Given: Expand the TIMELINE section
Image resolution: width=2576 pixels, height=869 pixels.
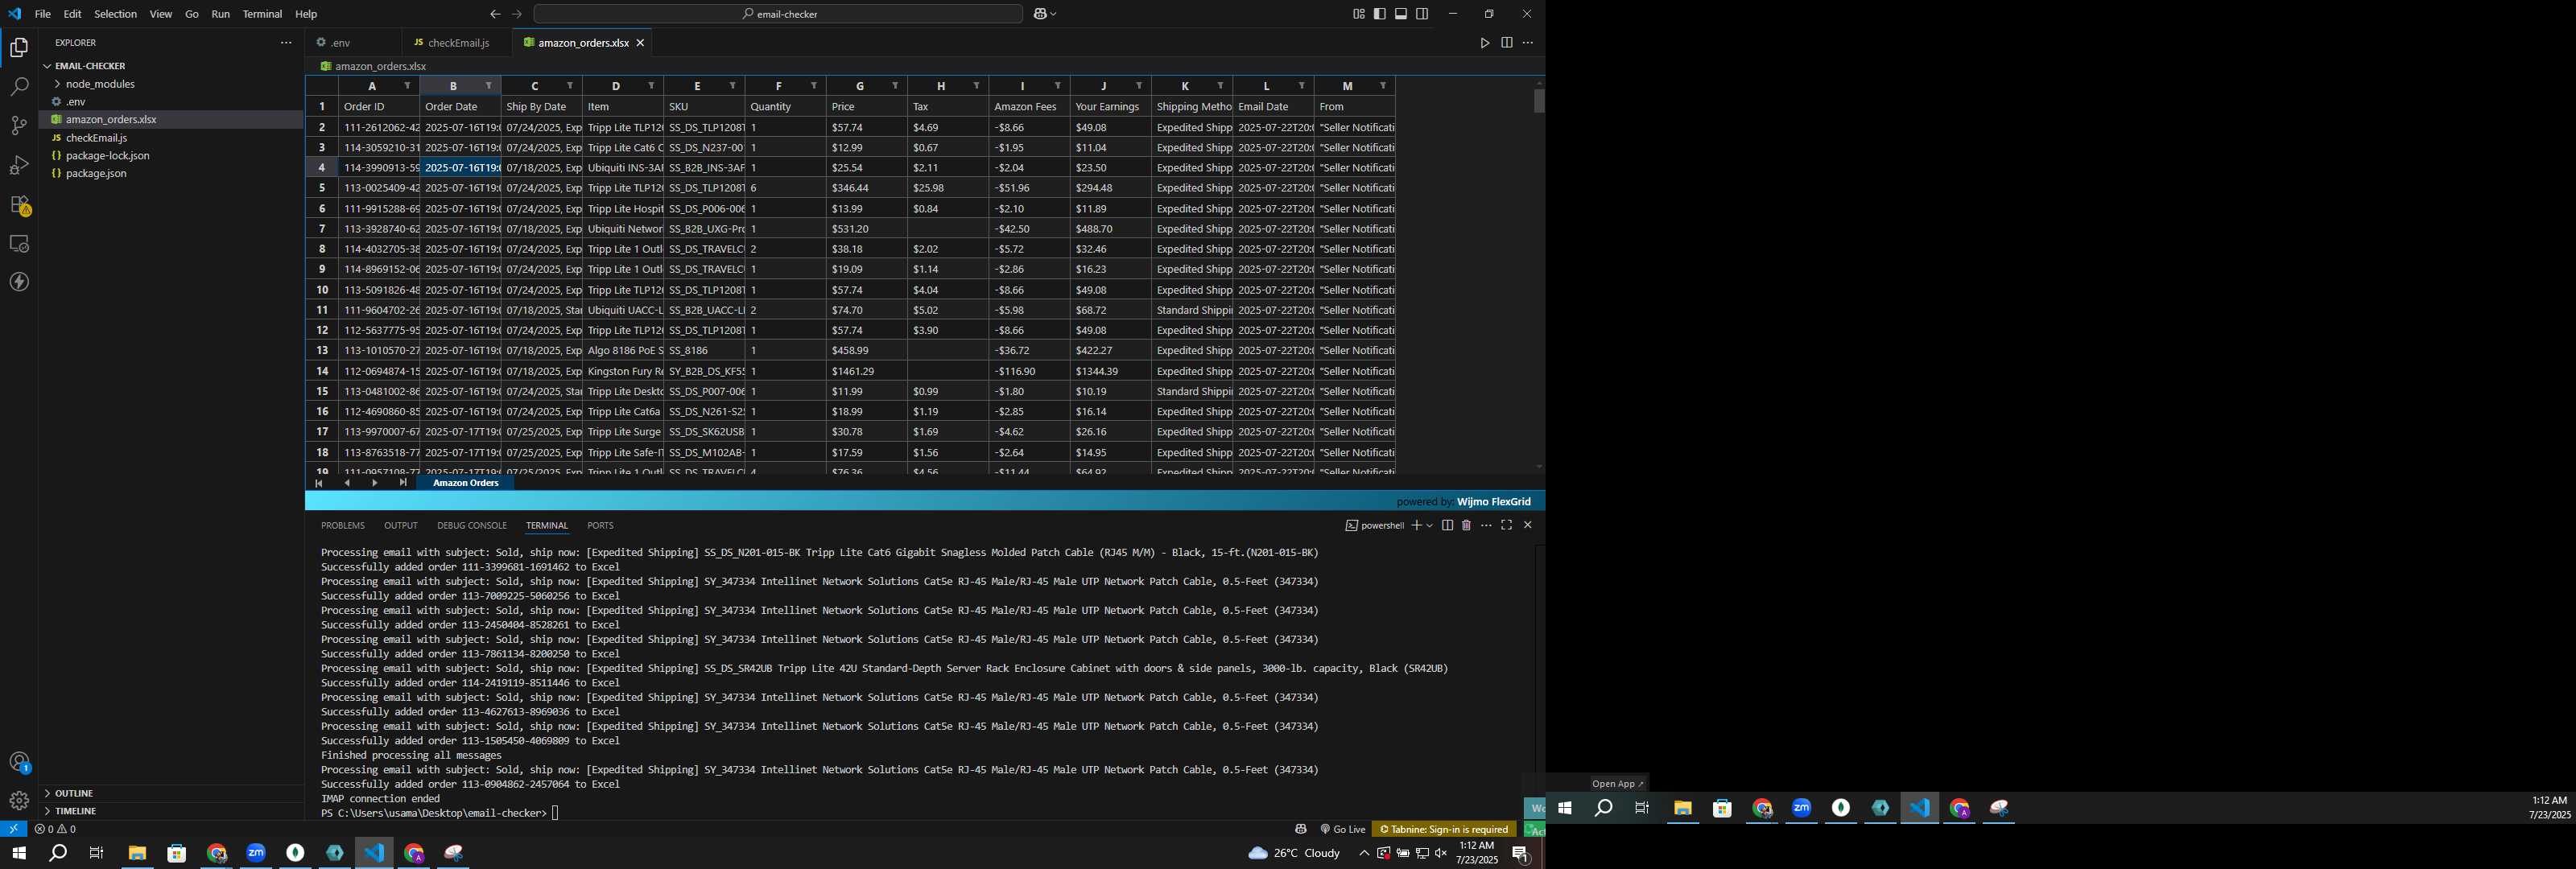Looking at the screenshot, I should click(170, 811).
